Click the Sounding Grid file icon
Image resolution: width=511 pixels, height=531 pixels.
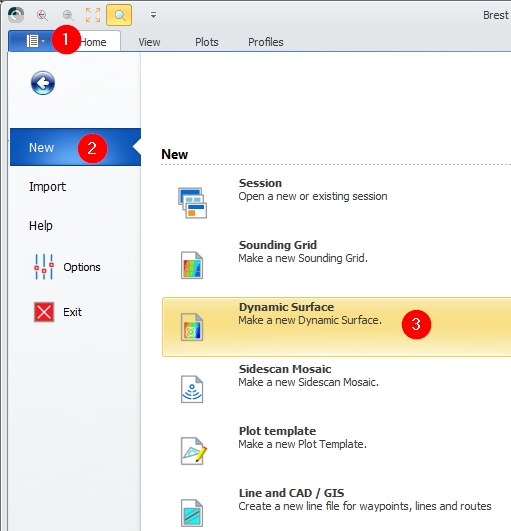pyautogui.click(x=192, y=265)
